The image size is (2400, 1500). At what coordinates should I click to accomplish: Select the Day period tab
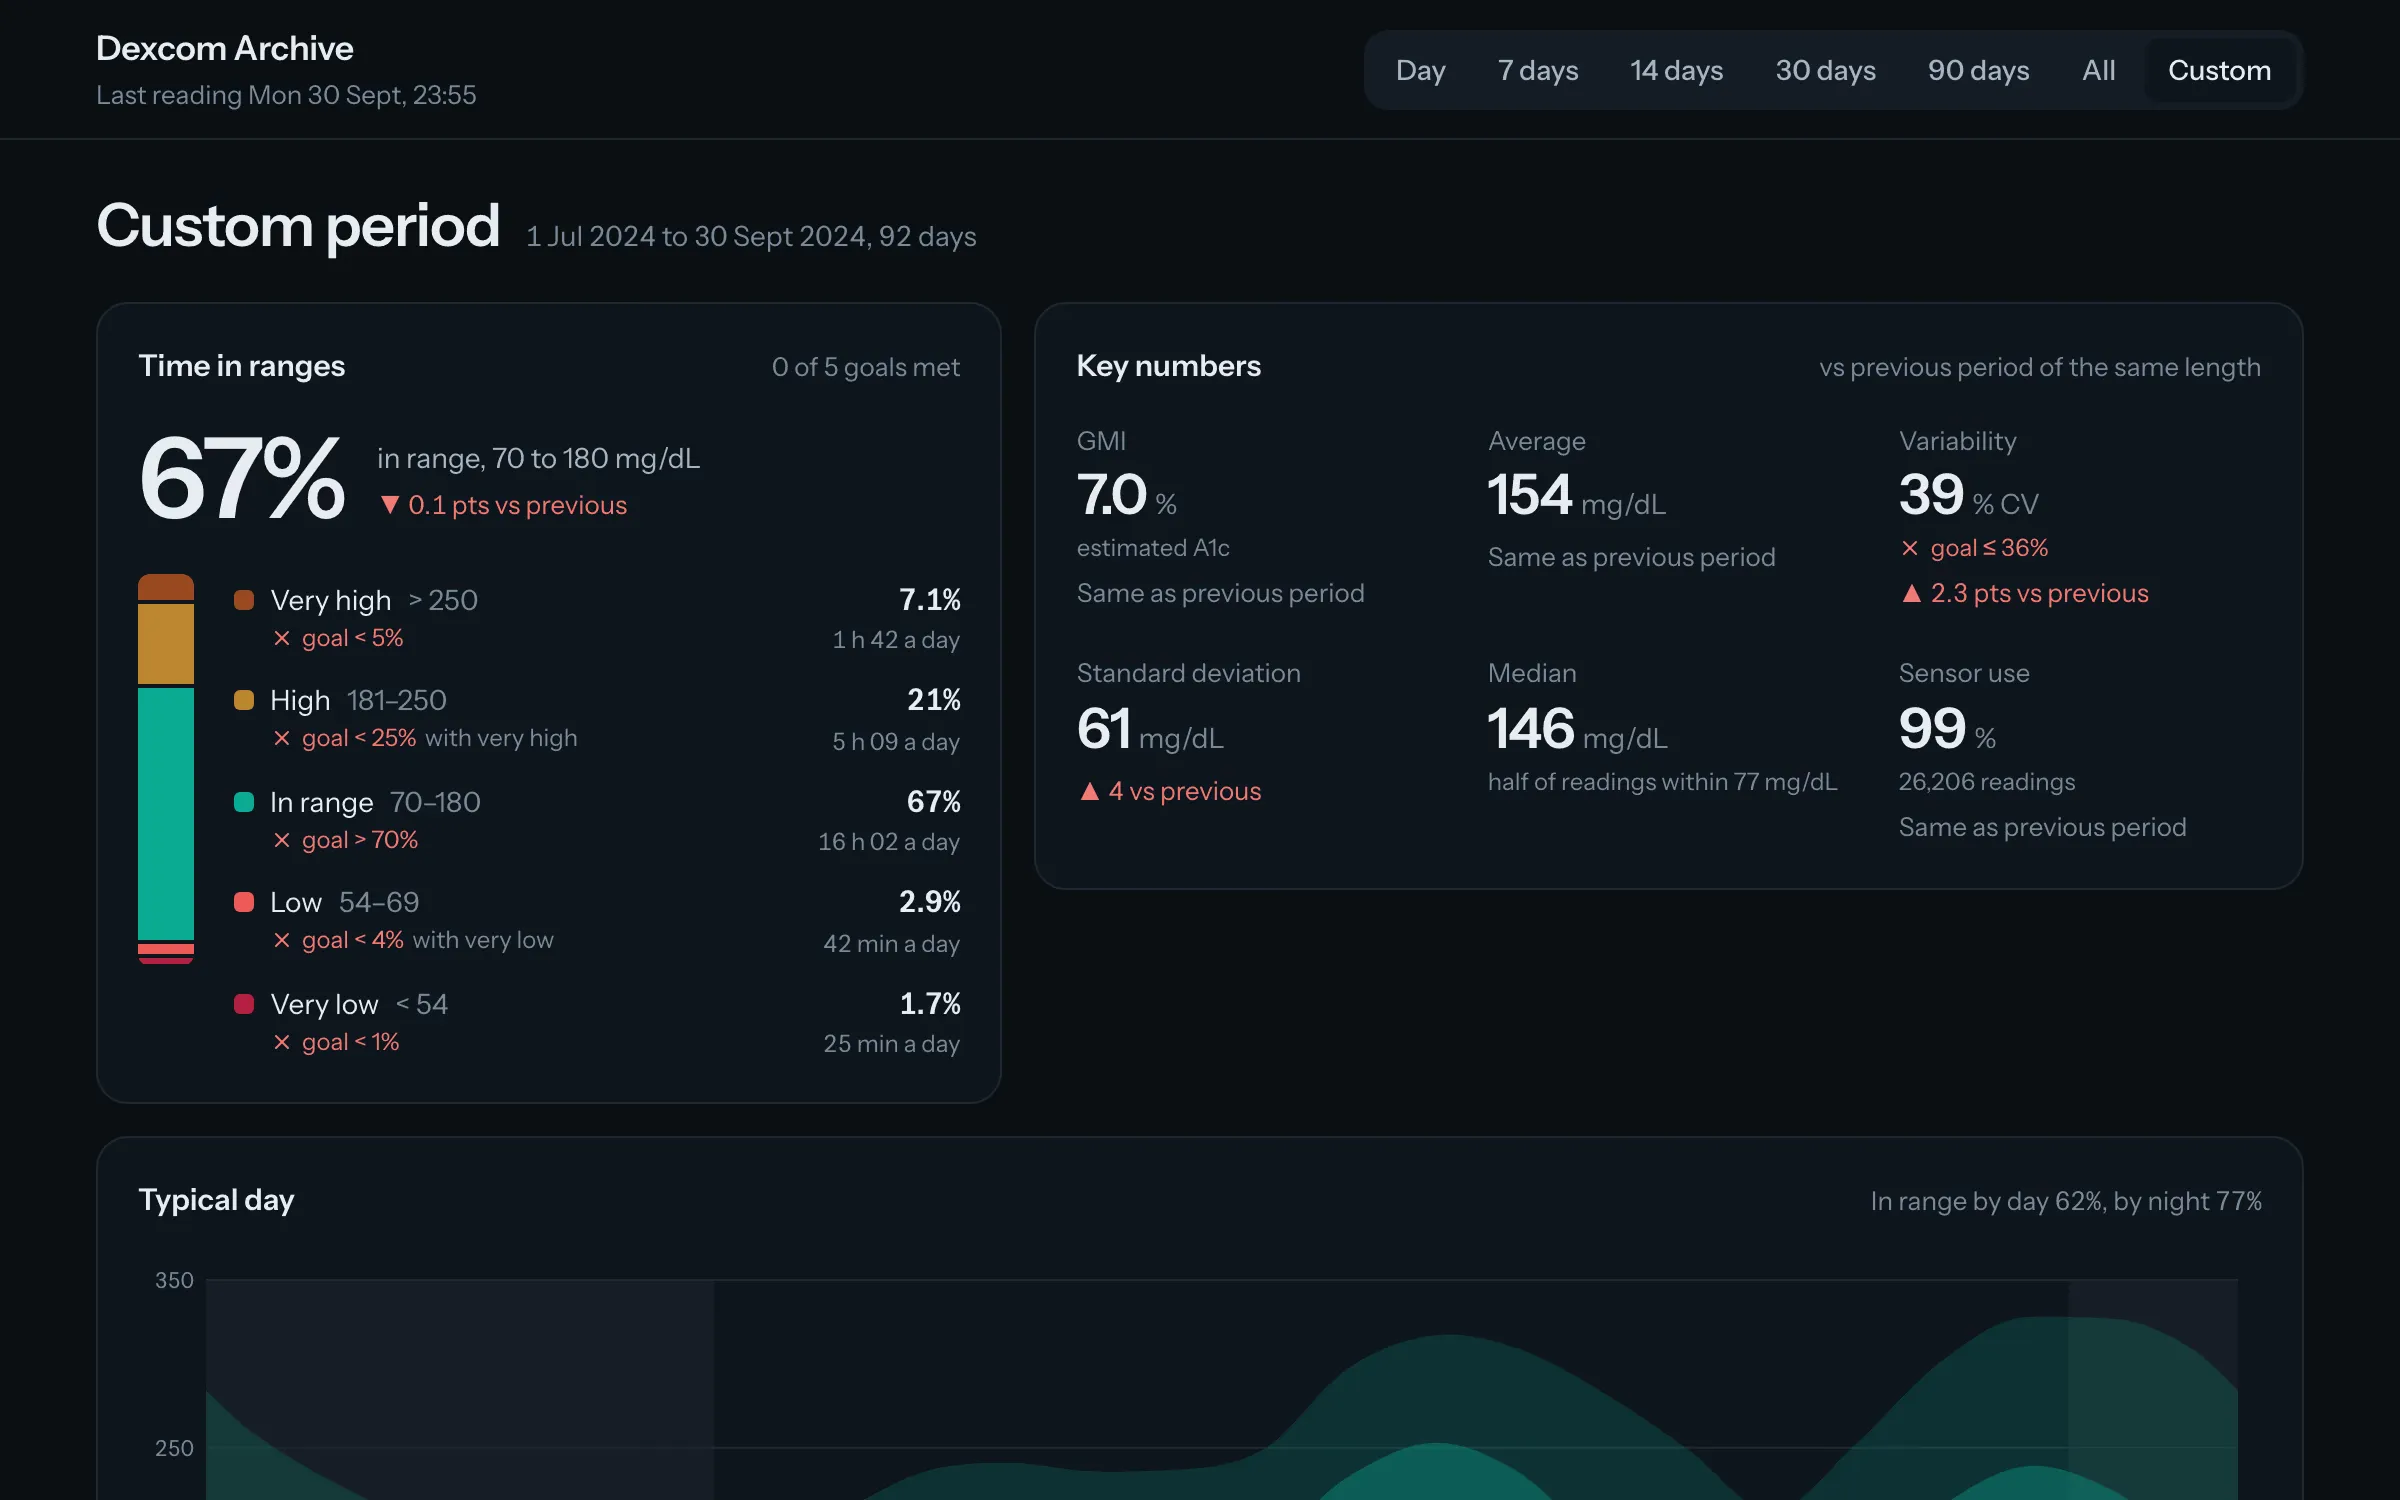(1420, 70)
